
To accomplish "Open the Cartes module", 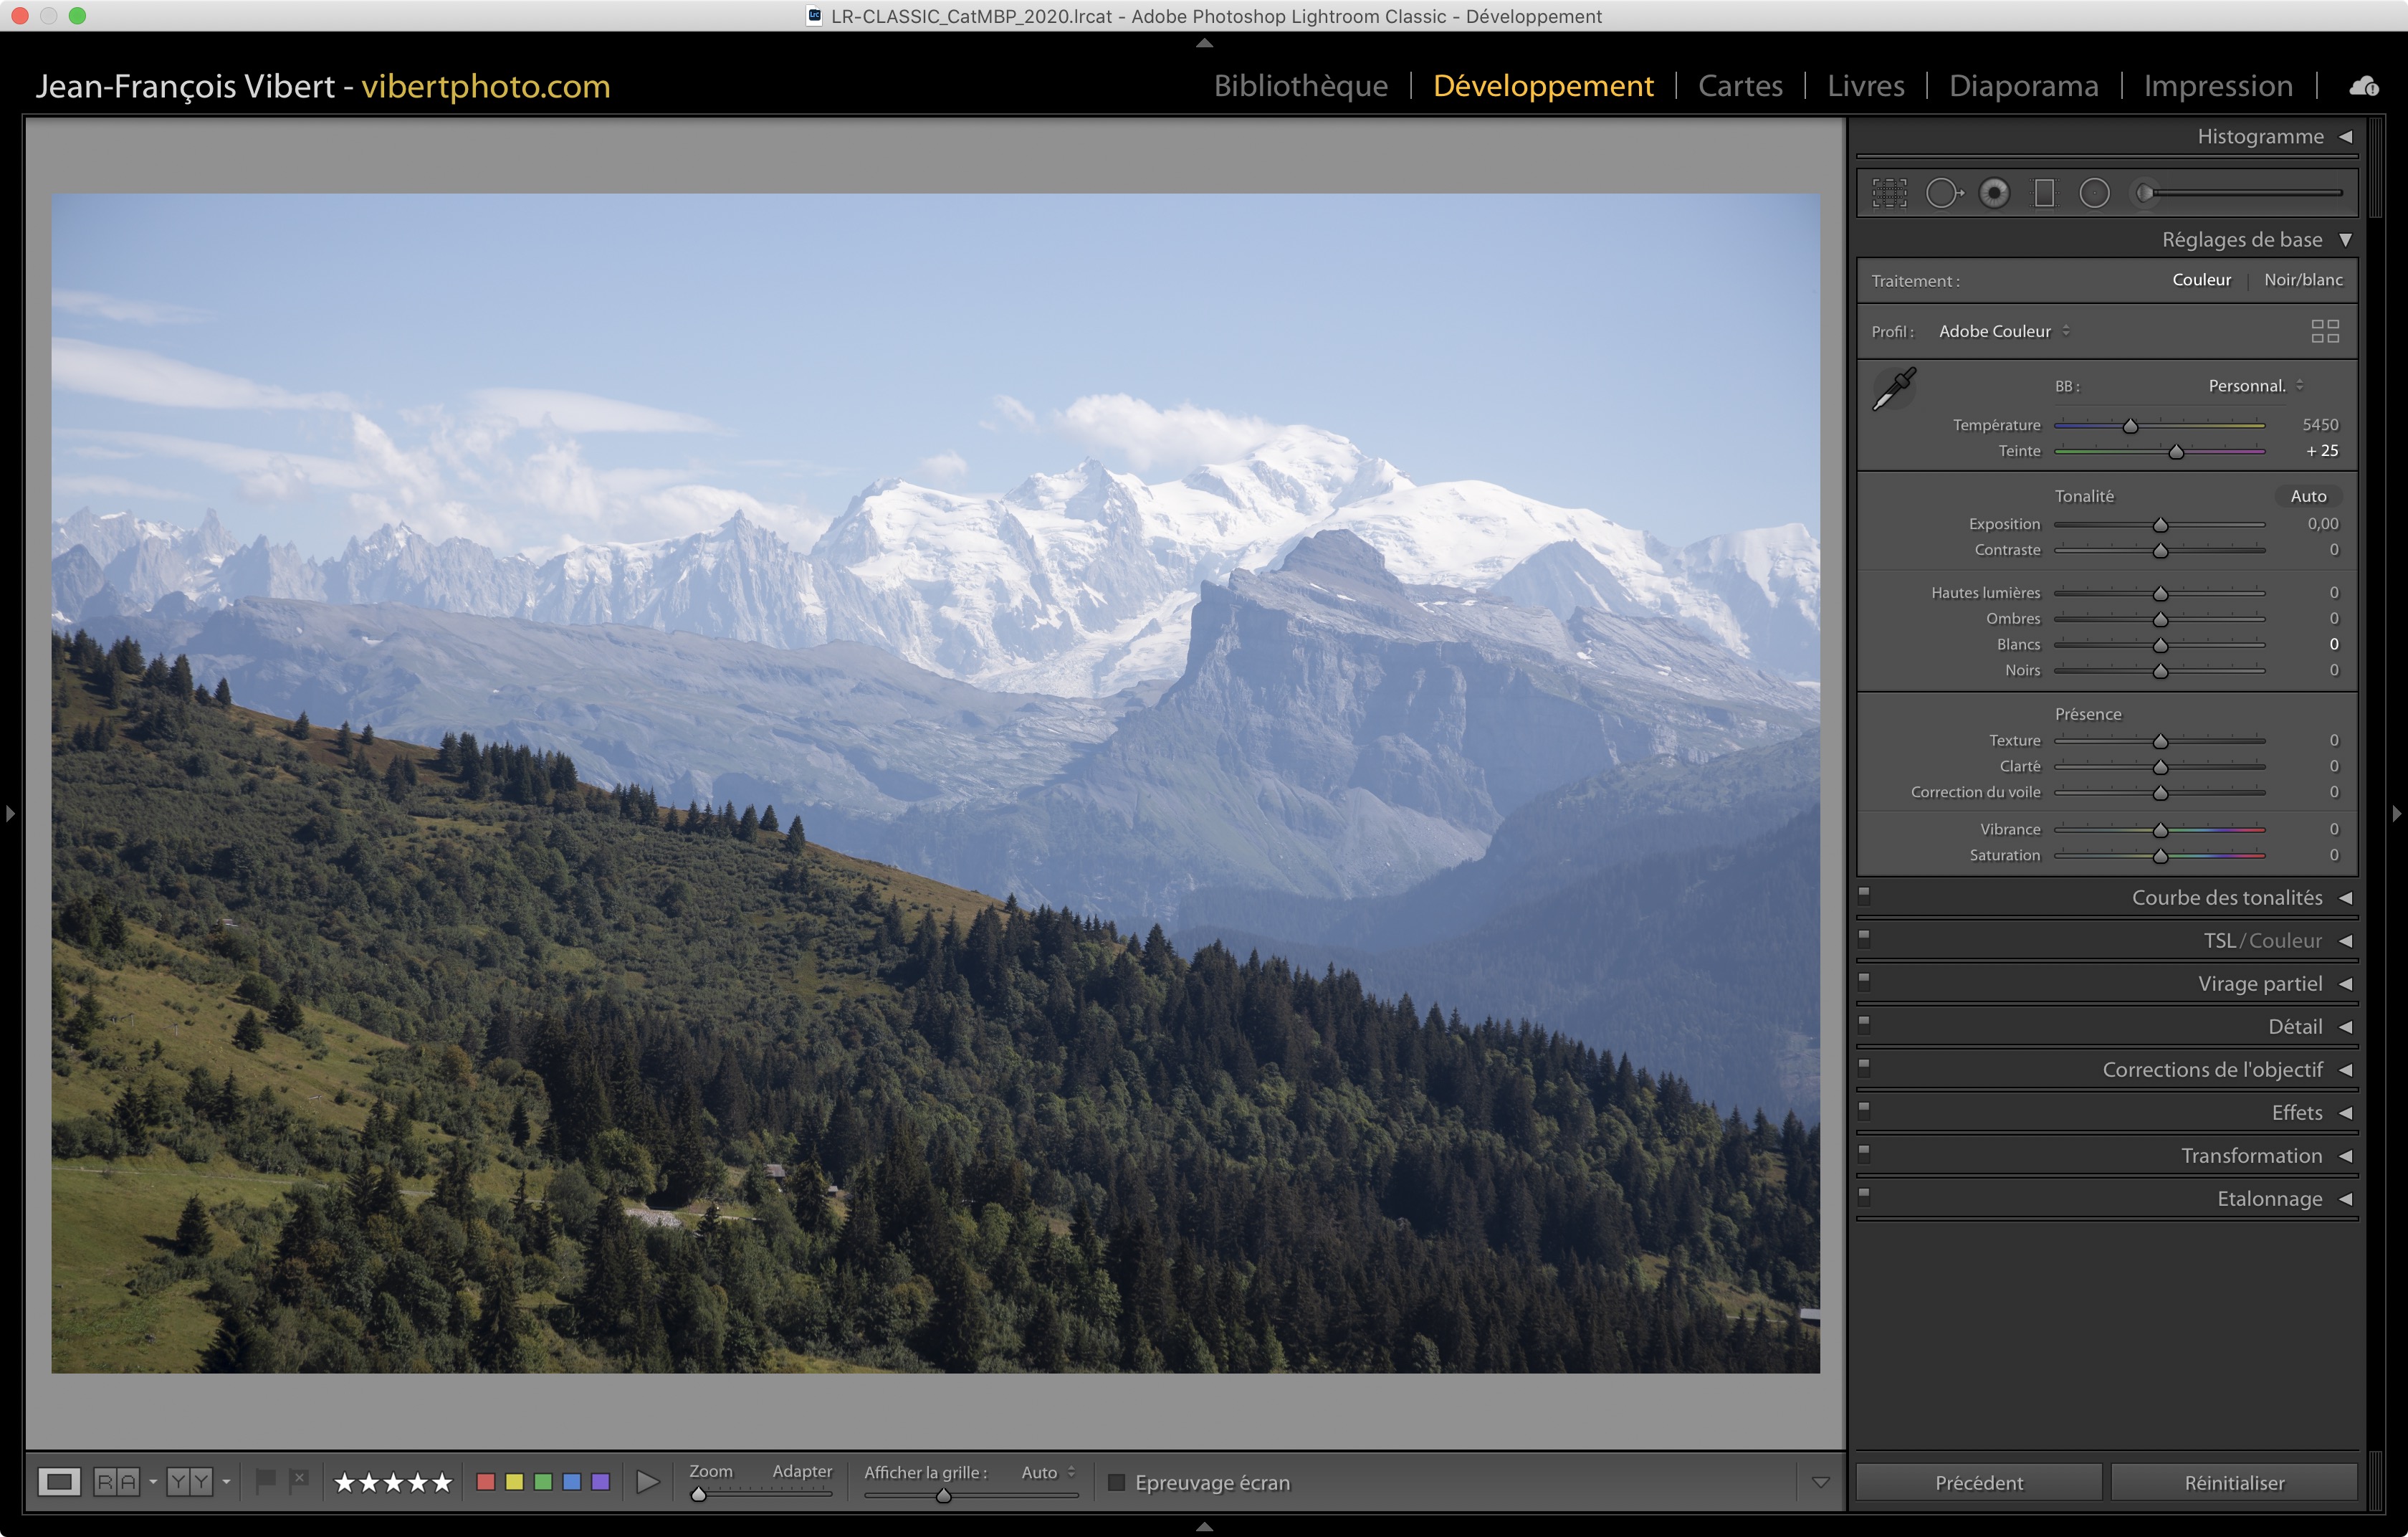I will pos(1740,86).
